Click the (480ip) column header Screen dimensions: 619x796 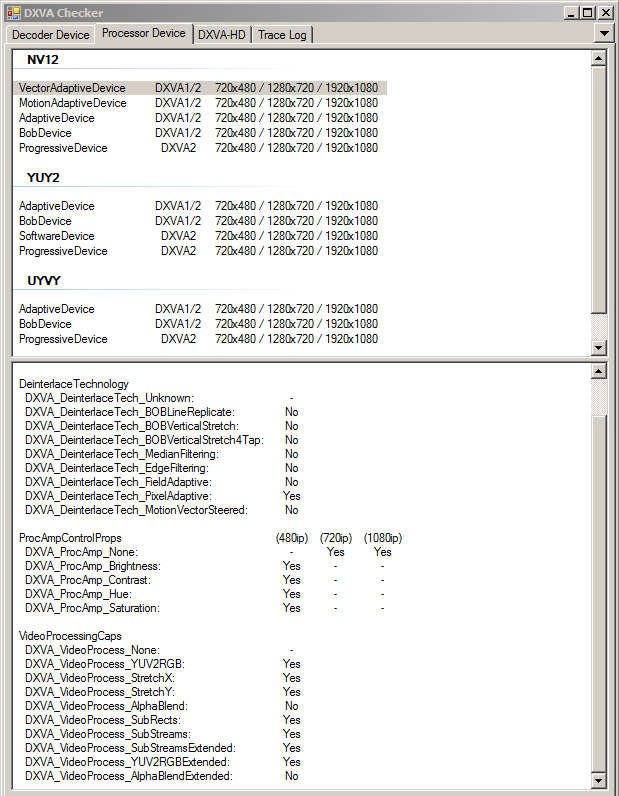291,538
